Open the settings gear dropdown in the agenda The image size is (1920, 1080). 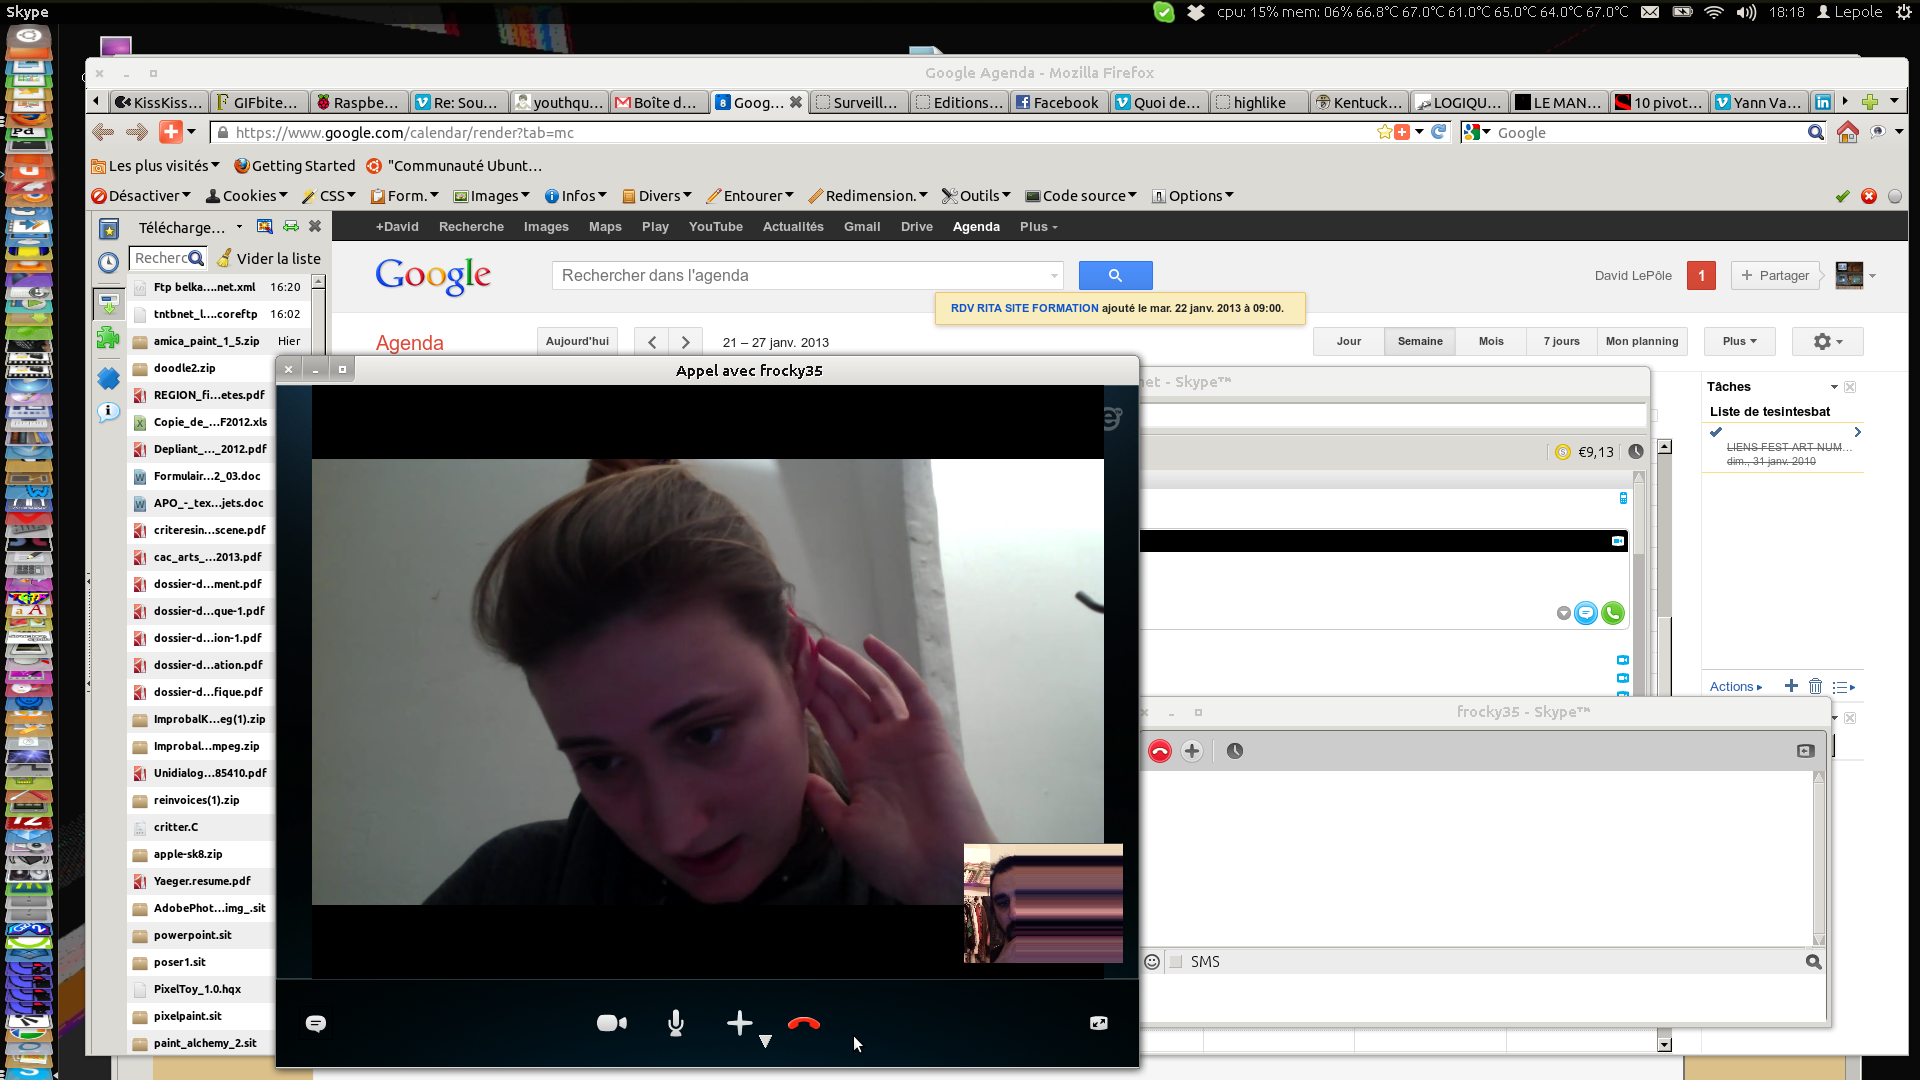[1827, 342]
